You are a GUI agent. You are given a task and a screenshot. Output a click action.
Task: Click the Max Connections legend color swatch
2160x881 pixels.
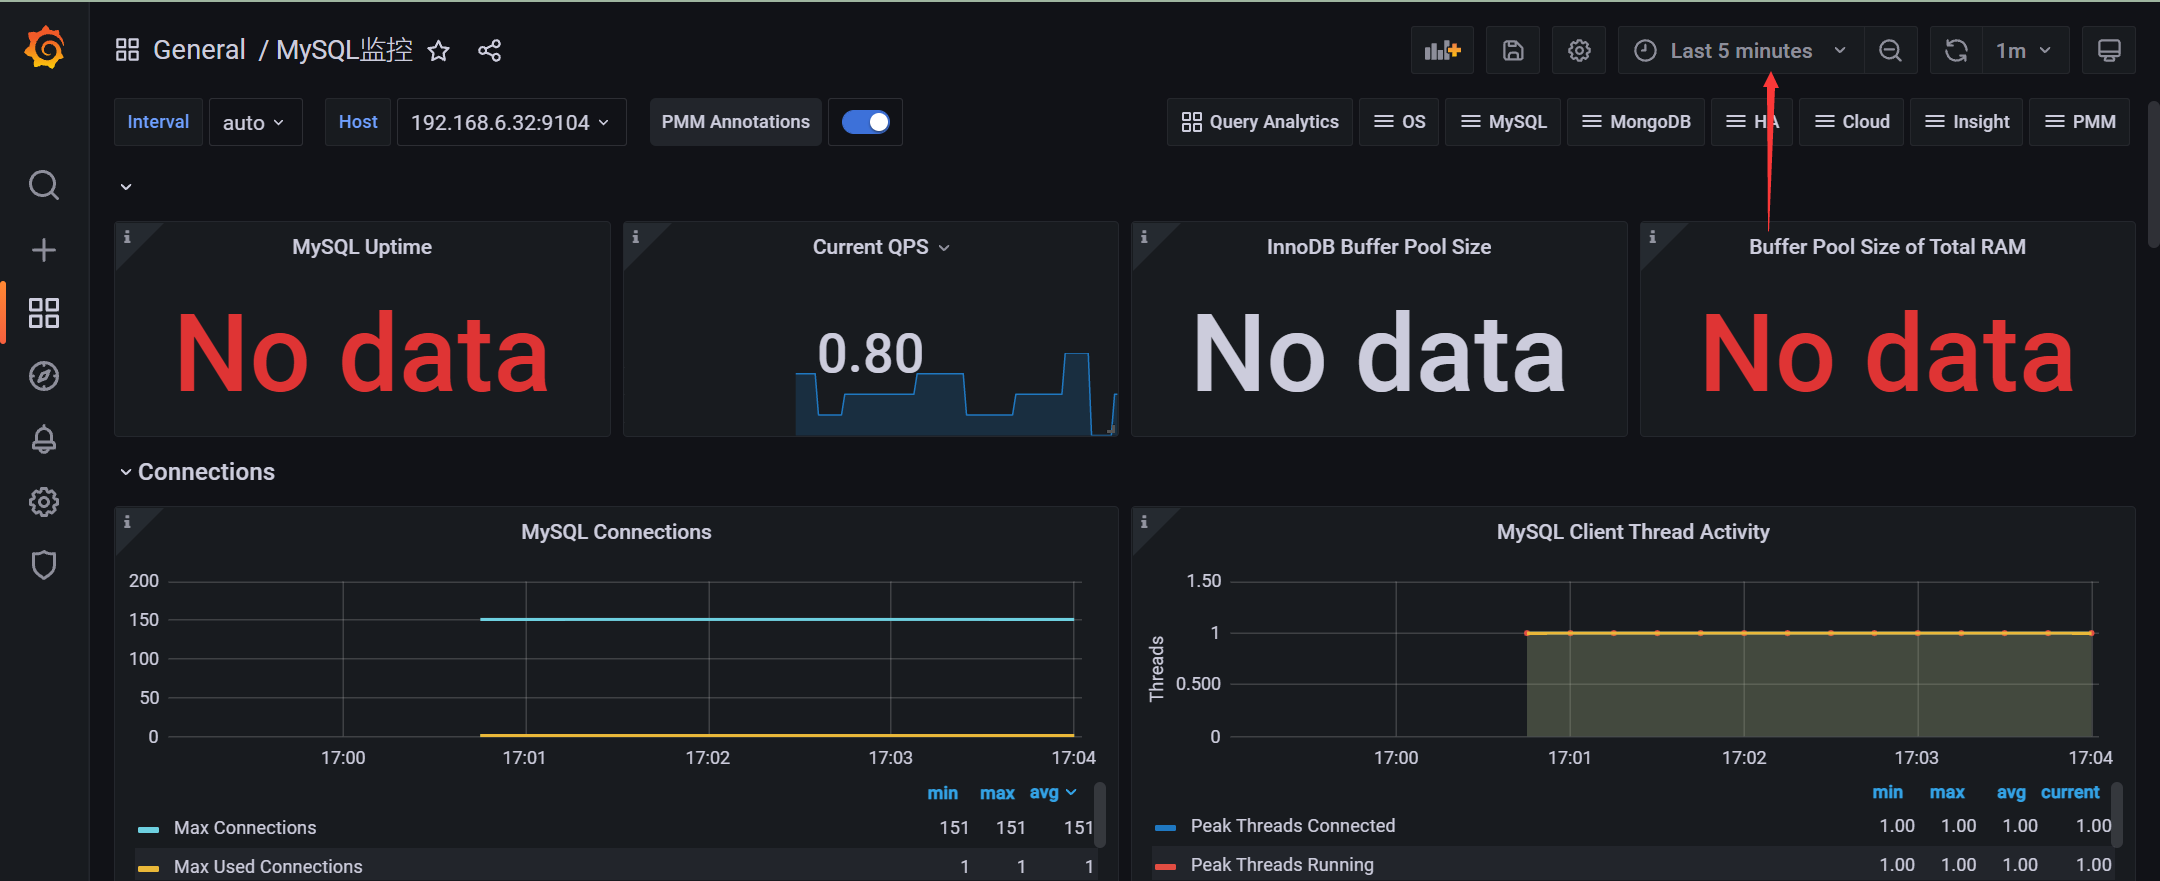coord(148,829)
